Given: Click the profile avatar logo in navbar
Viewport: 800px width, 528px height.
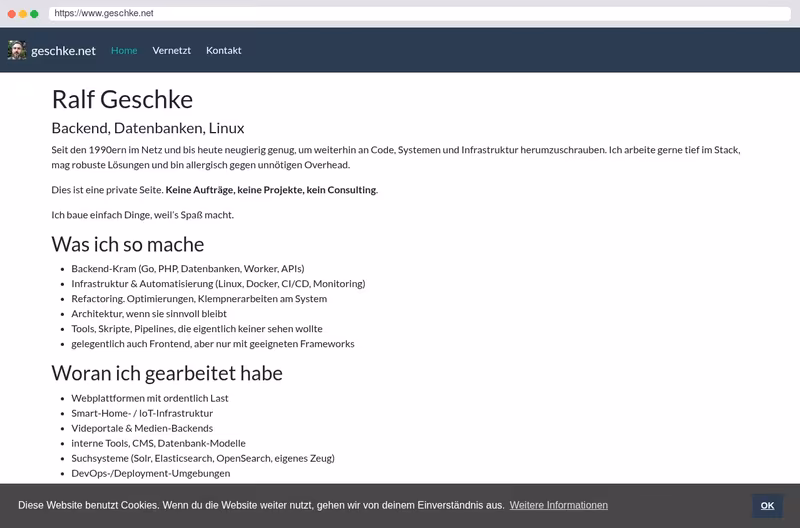Looking at the screenshot, I should [17, 50].
